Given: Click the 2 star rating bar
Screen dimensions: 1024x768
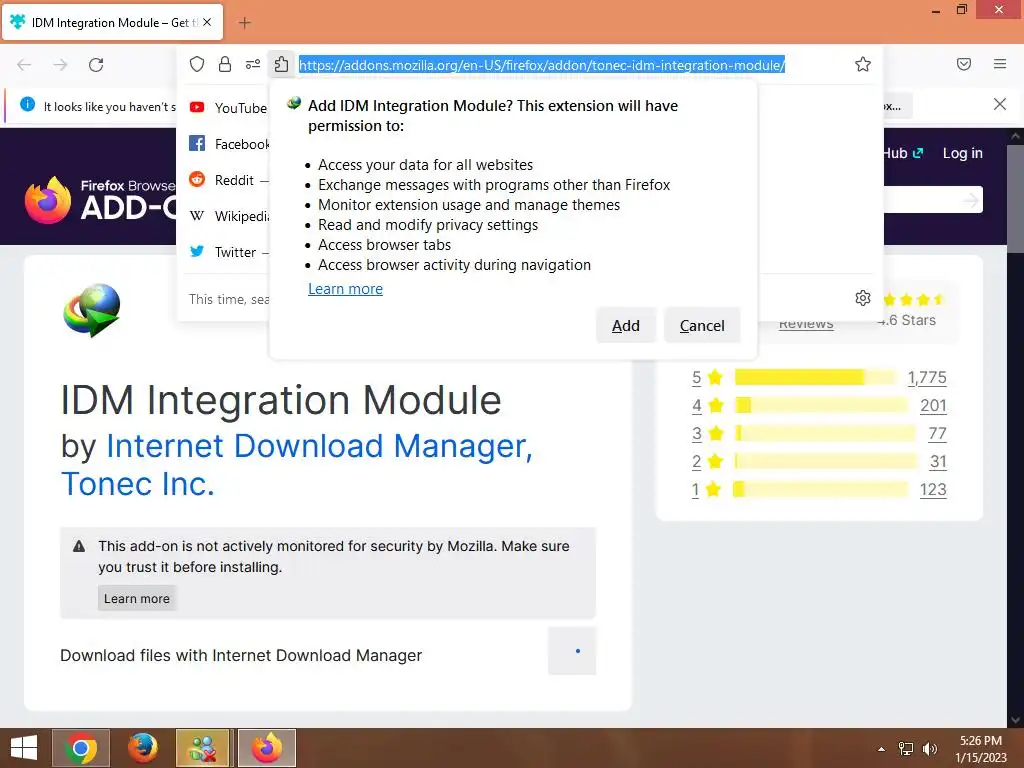Looking at the screenshot, I should pos(825,461).
